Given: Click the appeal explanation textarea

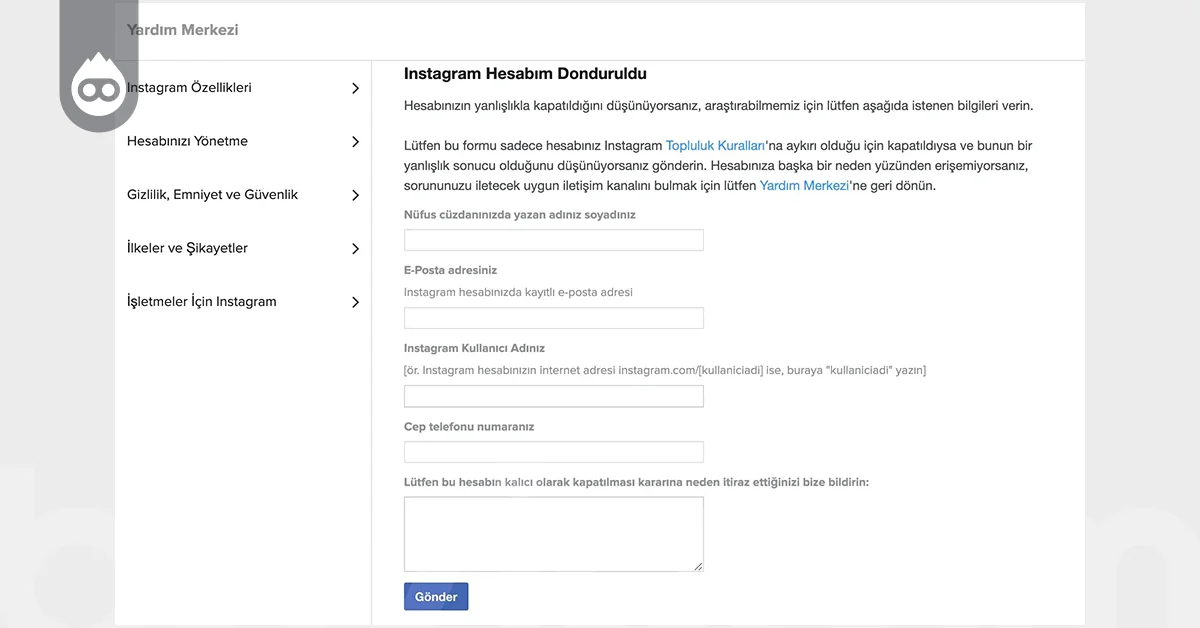Looking at the screenshot, I should pyautogui.click(x=553, y=533).
